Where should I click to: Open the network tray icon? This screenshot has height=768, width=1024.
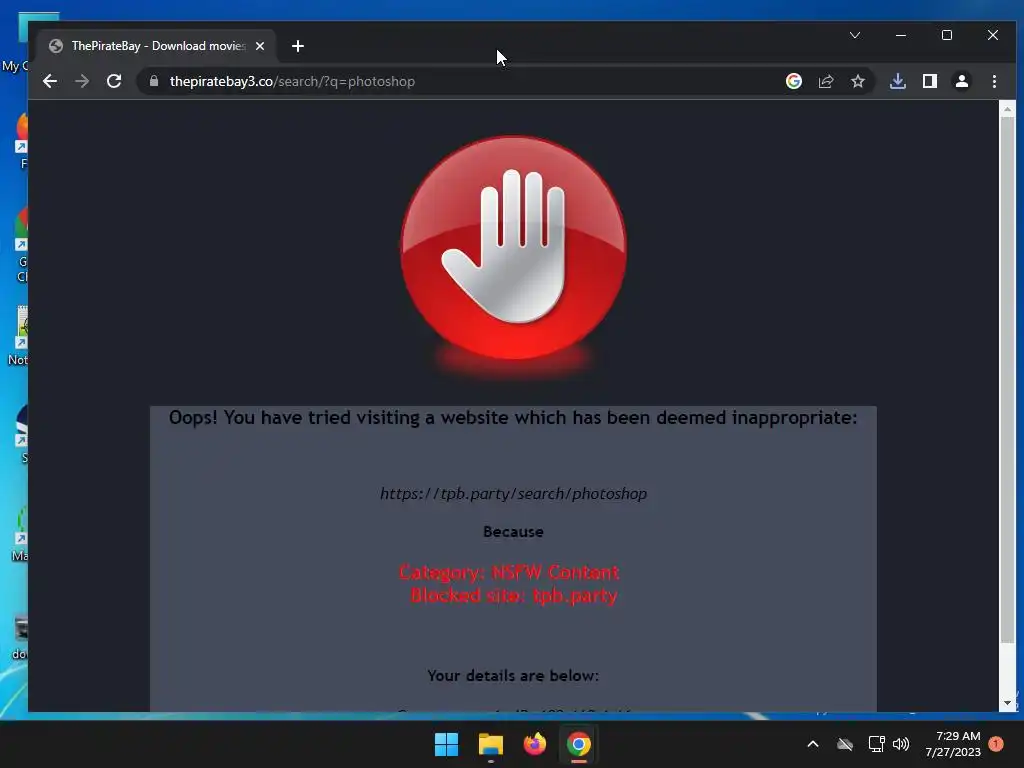point(876,744)
